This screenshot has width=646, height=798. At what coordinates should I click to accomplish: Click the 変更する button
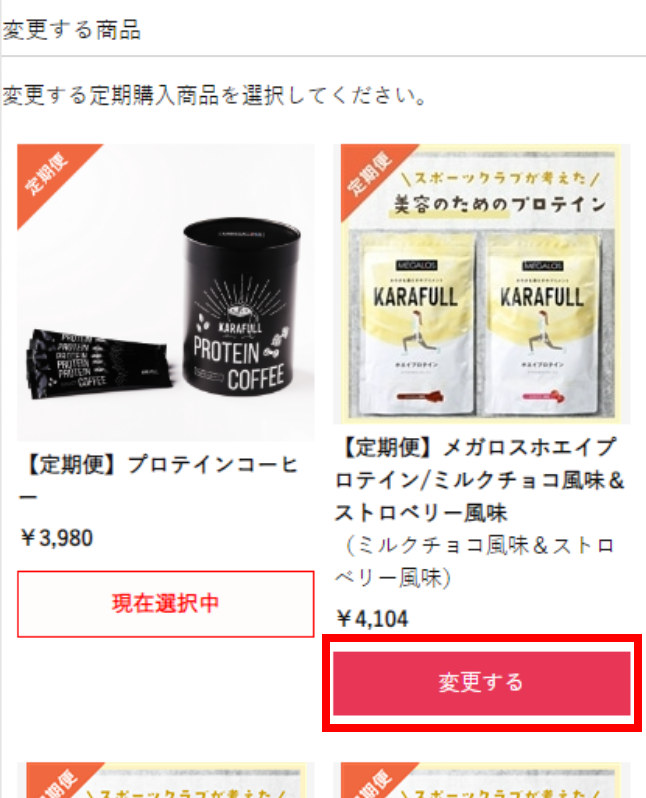482,683
